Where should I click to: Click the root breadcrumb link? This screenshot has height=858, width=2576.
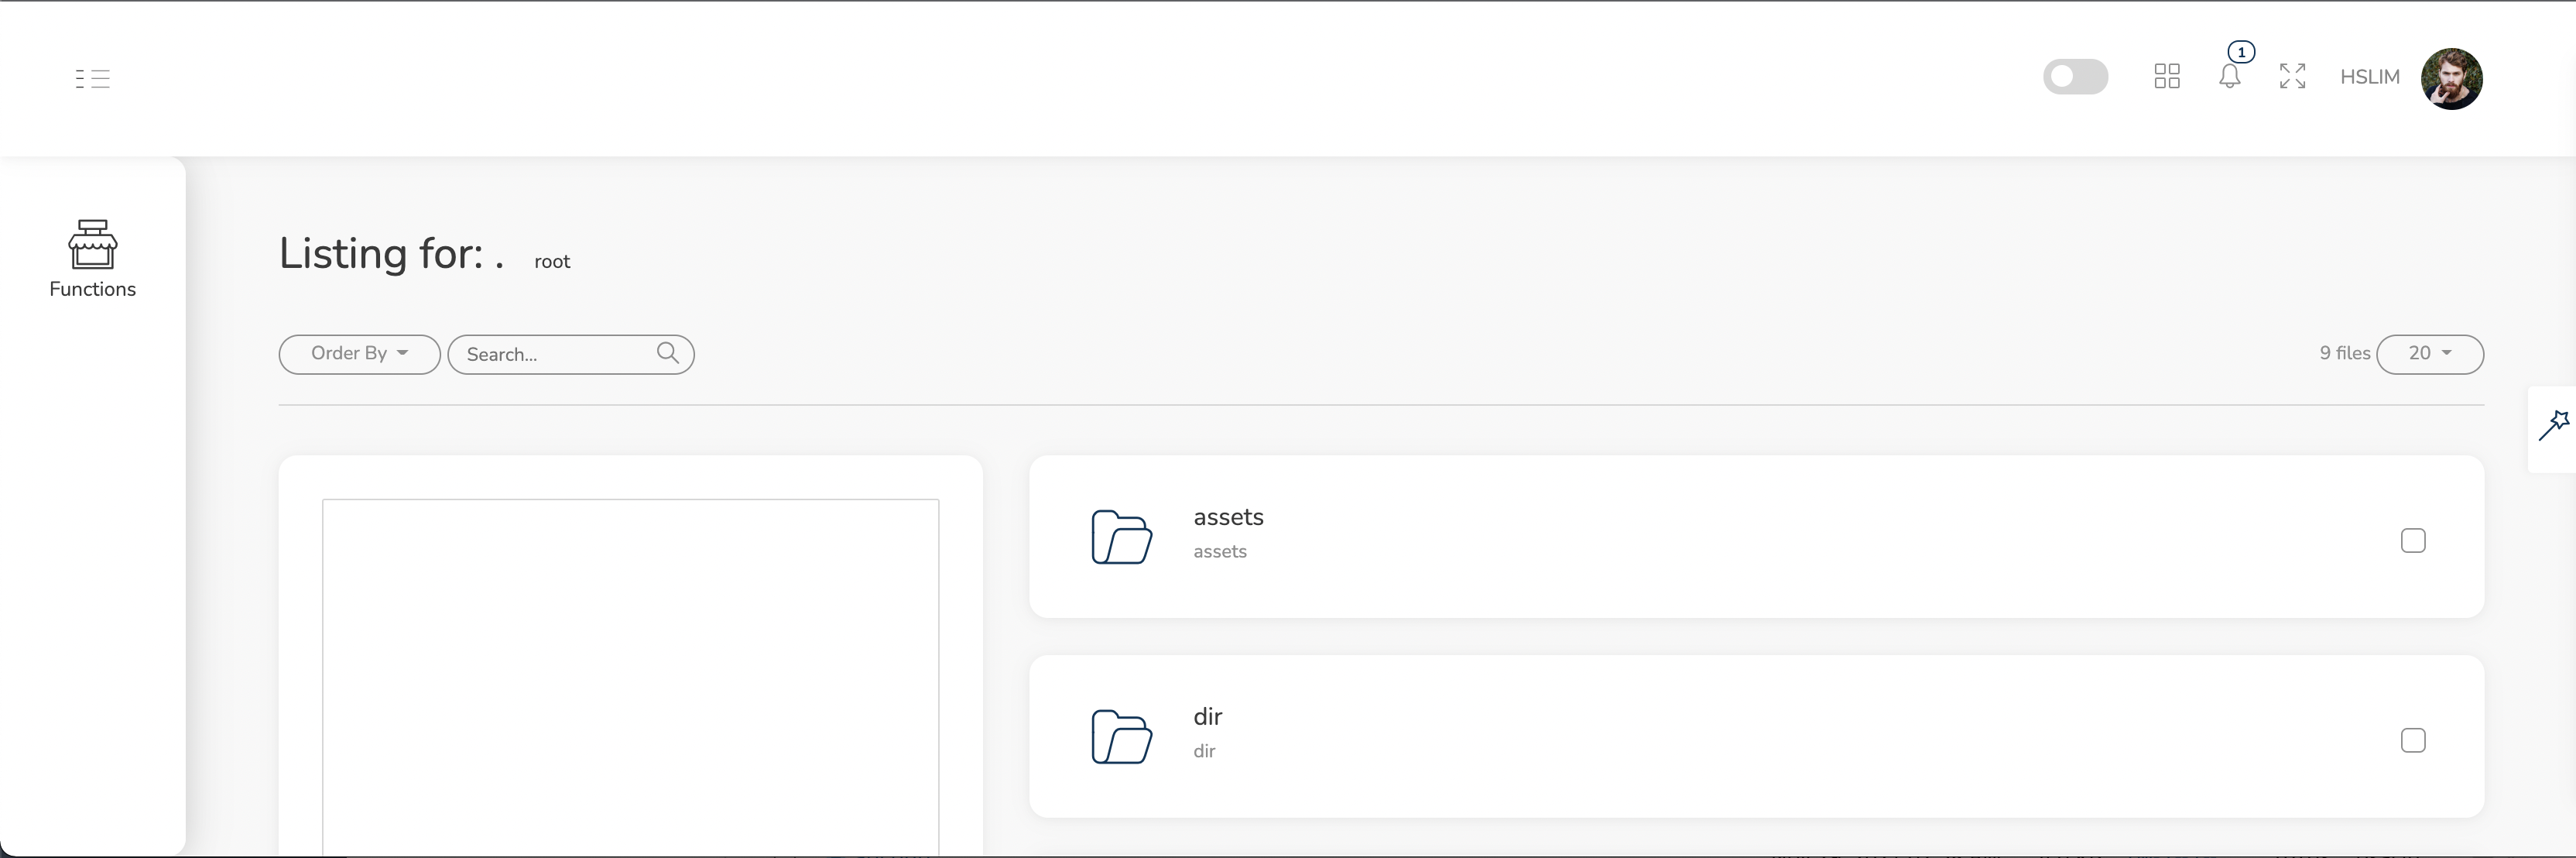tap(552, 261)
